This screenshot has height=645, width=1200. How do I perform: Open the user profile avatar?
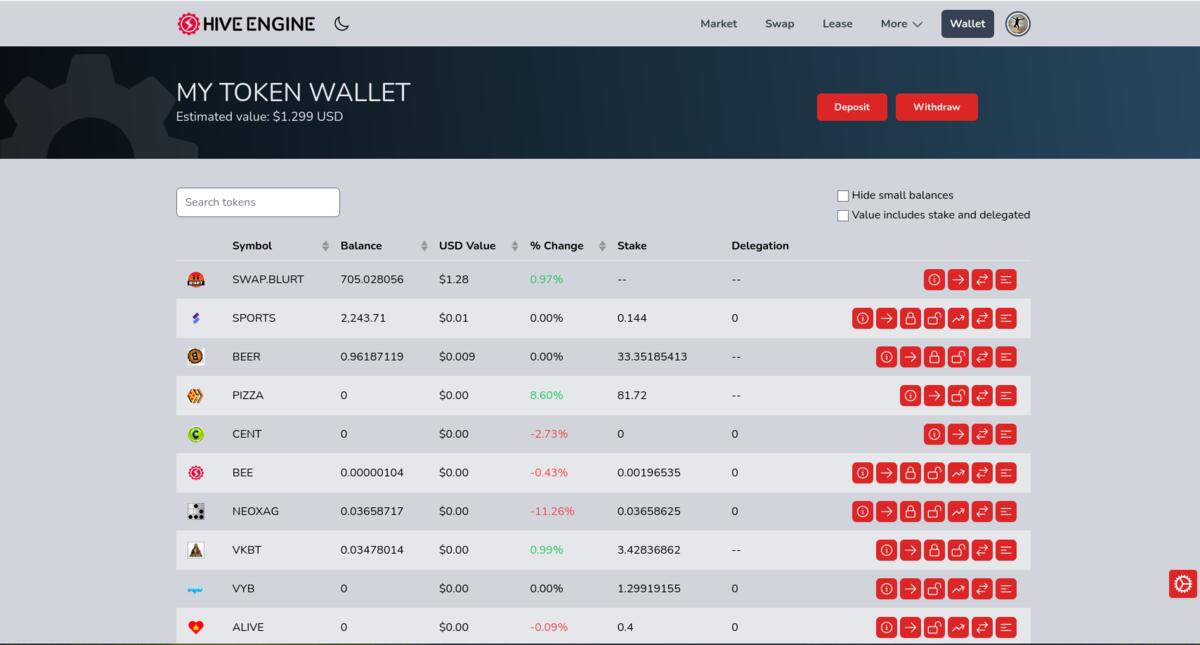point(1017,24)
